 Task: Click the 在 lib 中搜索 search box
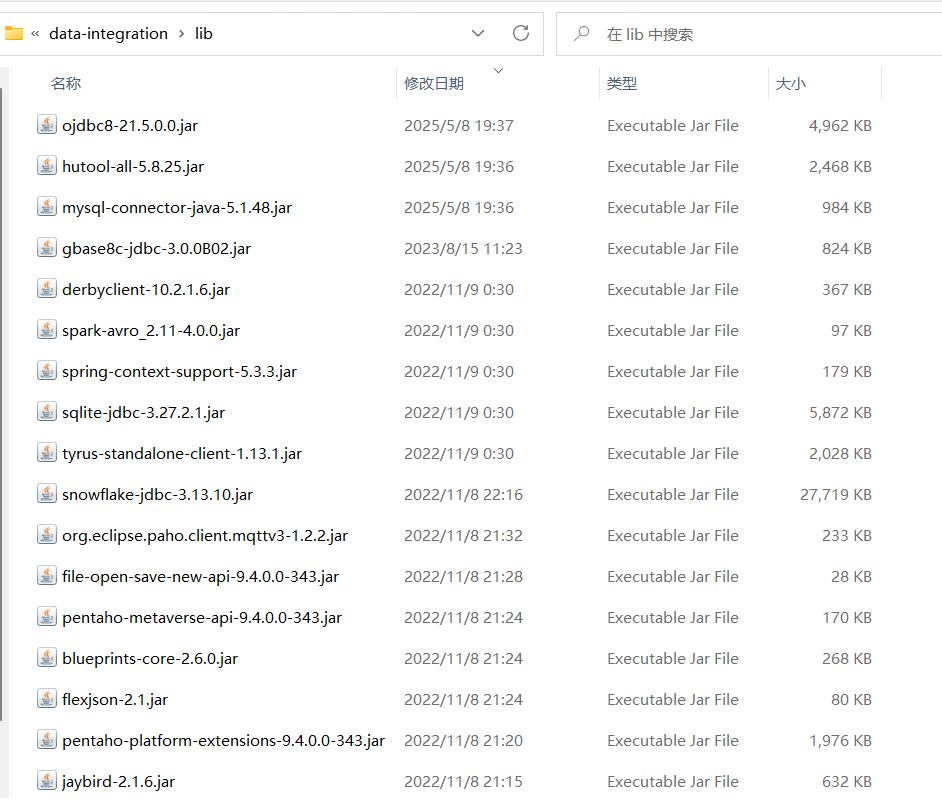click(749, 34)
